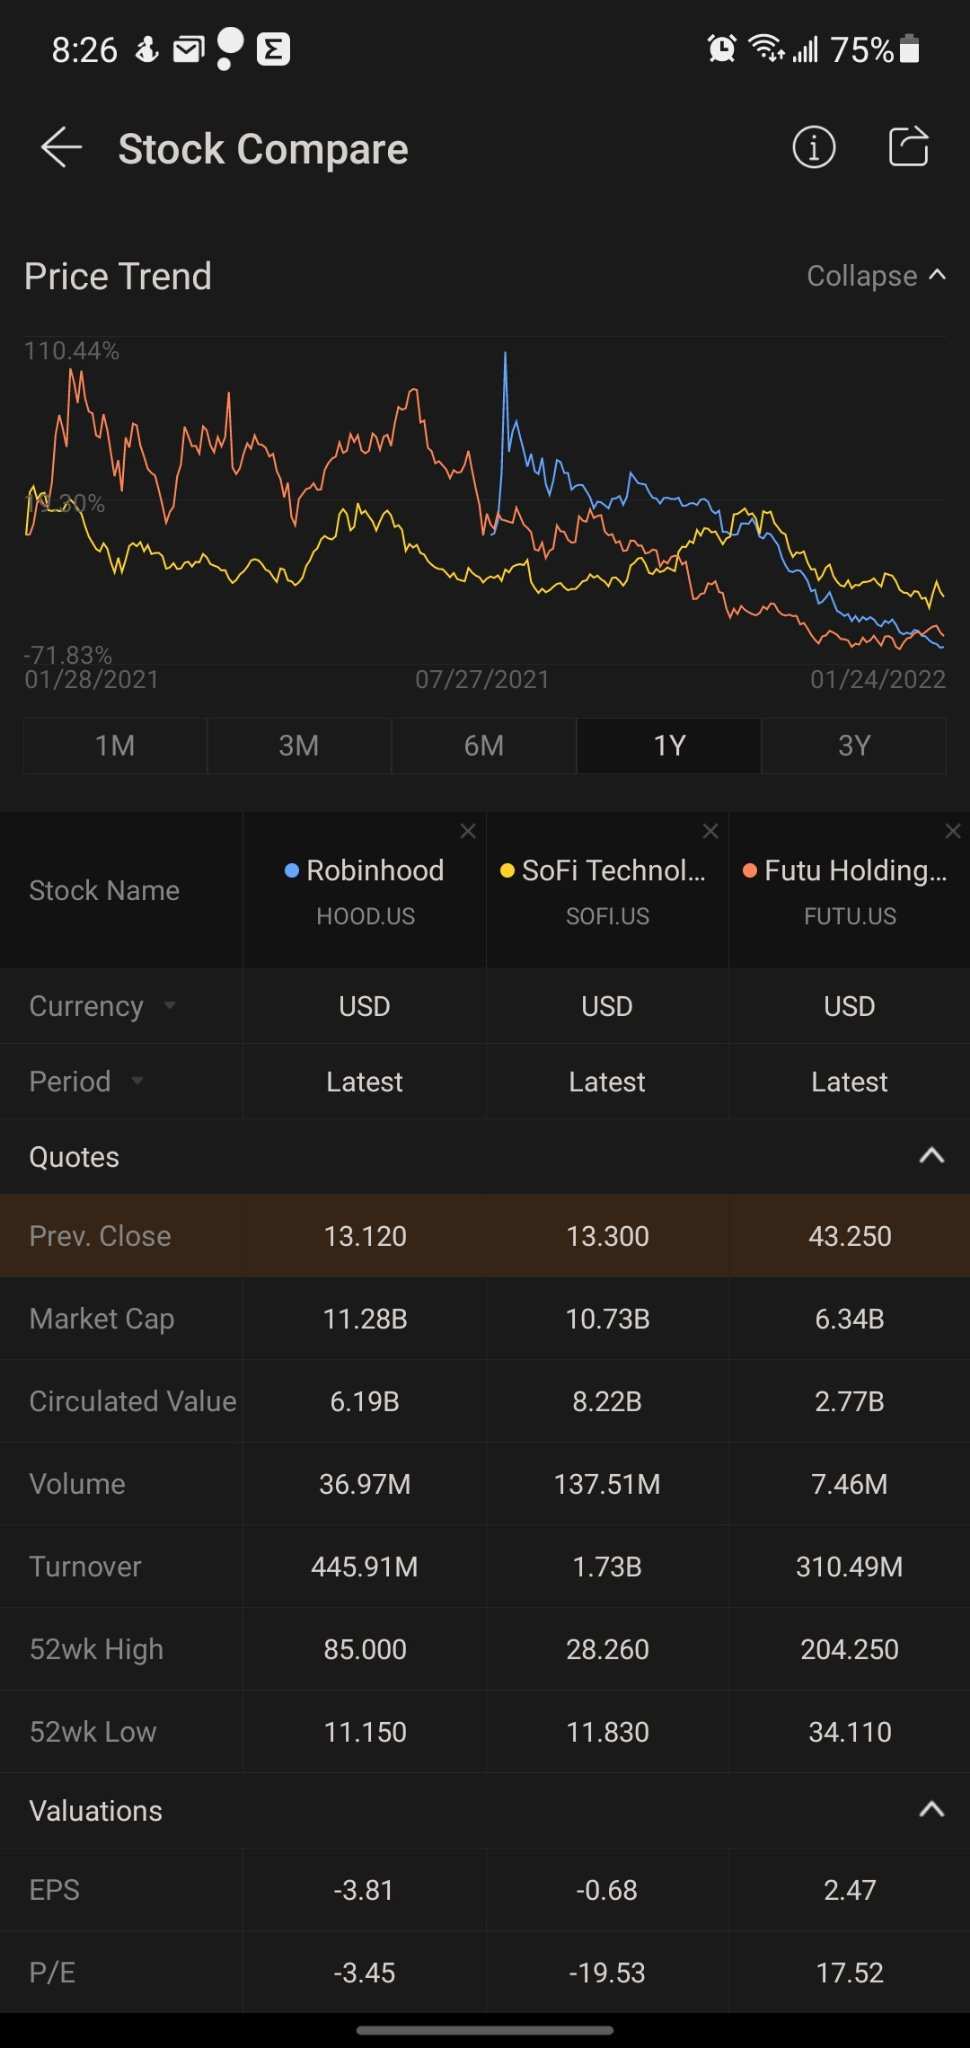Image resolution: width=970 pixels, height=2048 pixels.
Task: Click Market Cap value 10.73B
Action: (607, 1319)
